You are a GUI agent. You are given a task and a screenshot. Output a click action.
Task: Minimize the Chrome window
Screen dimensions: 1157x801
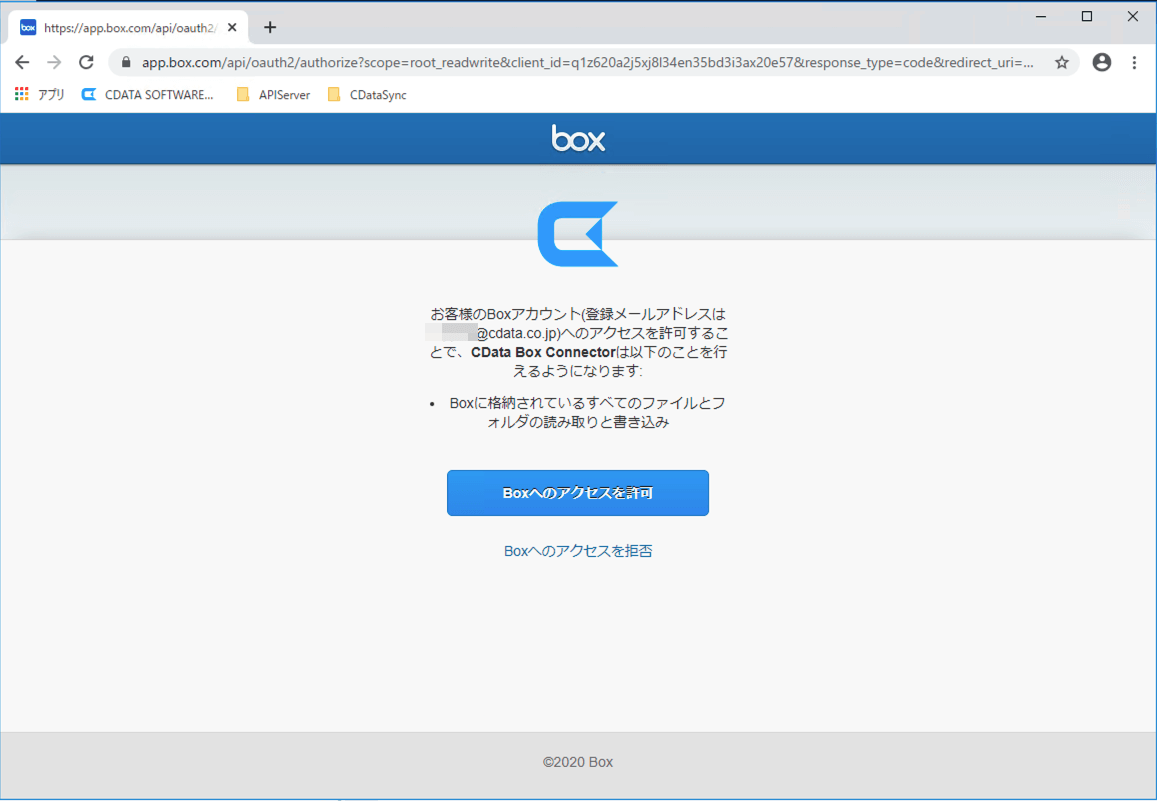(1041, 16)
